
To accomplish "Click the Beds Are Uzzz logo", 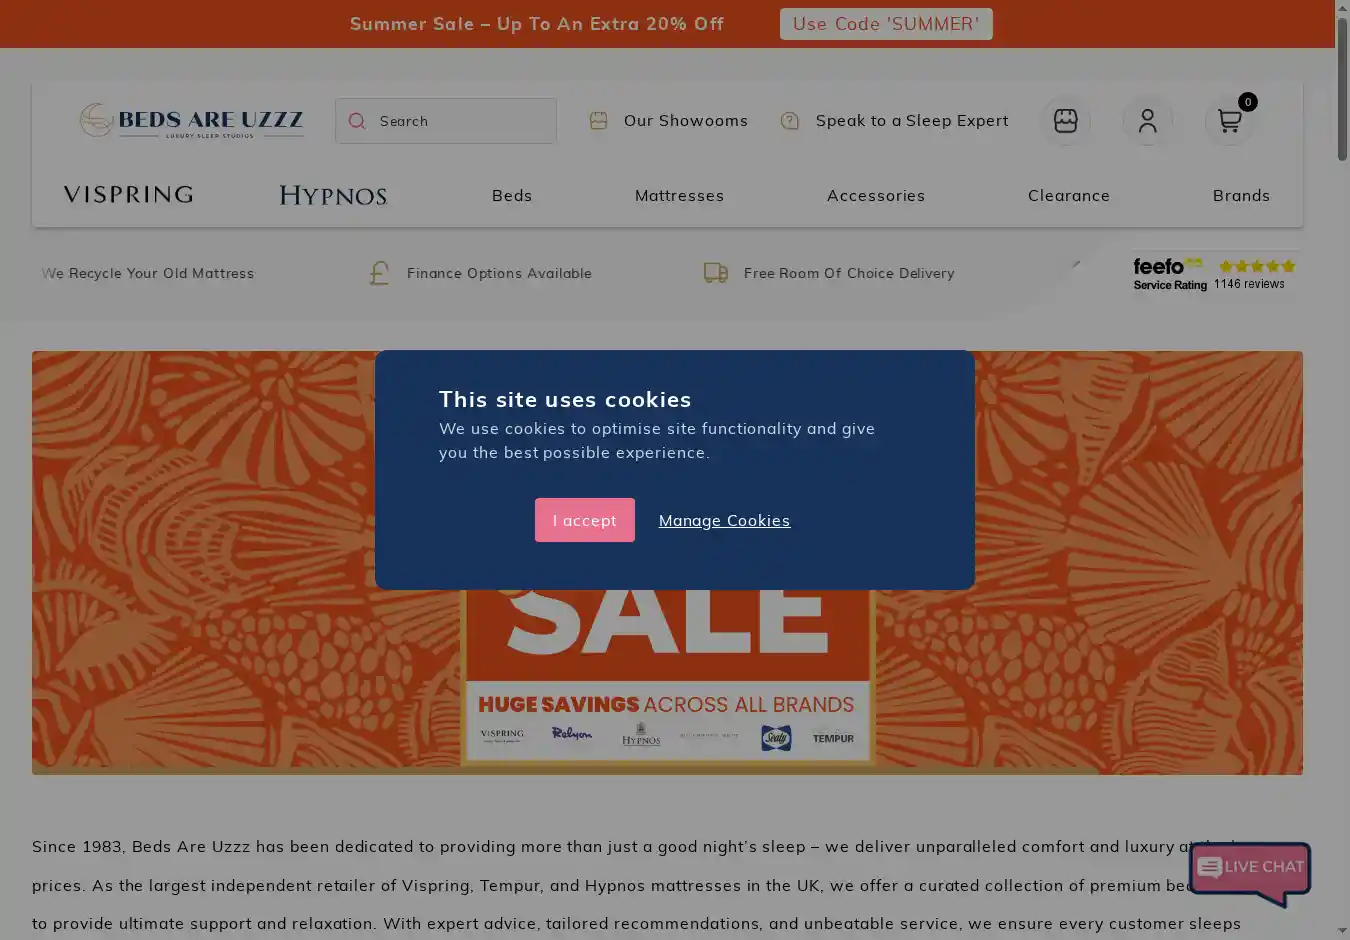I will (192, 121).
